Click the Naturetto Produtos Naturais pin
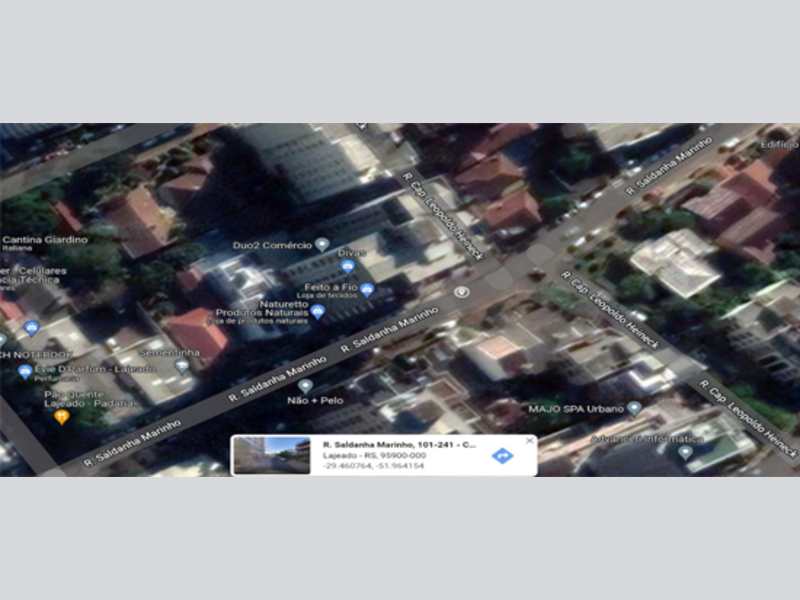Viewport: 800px width, 600px height. (317, 311)
